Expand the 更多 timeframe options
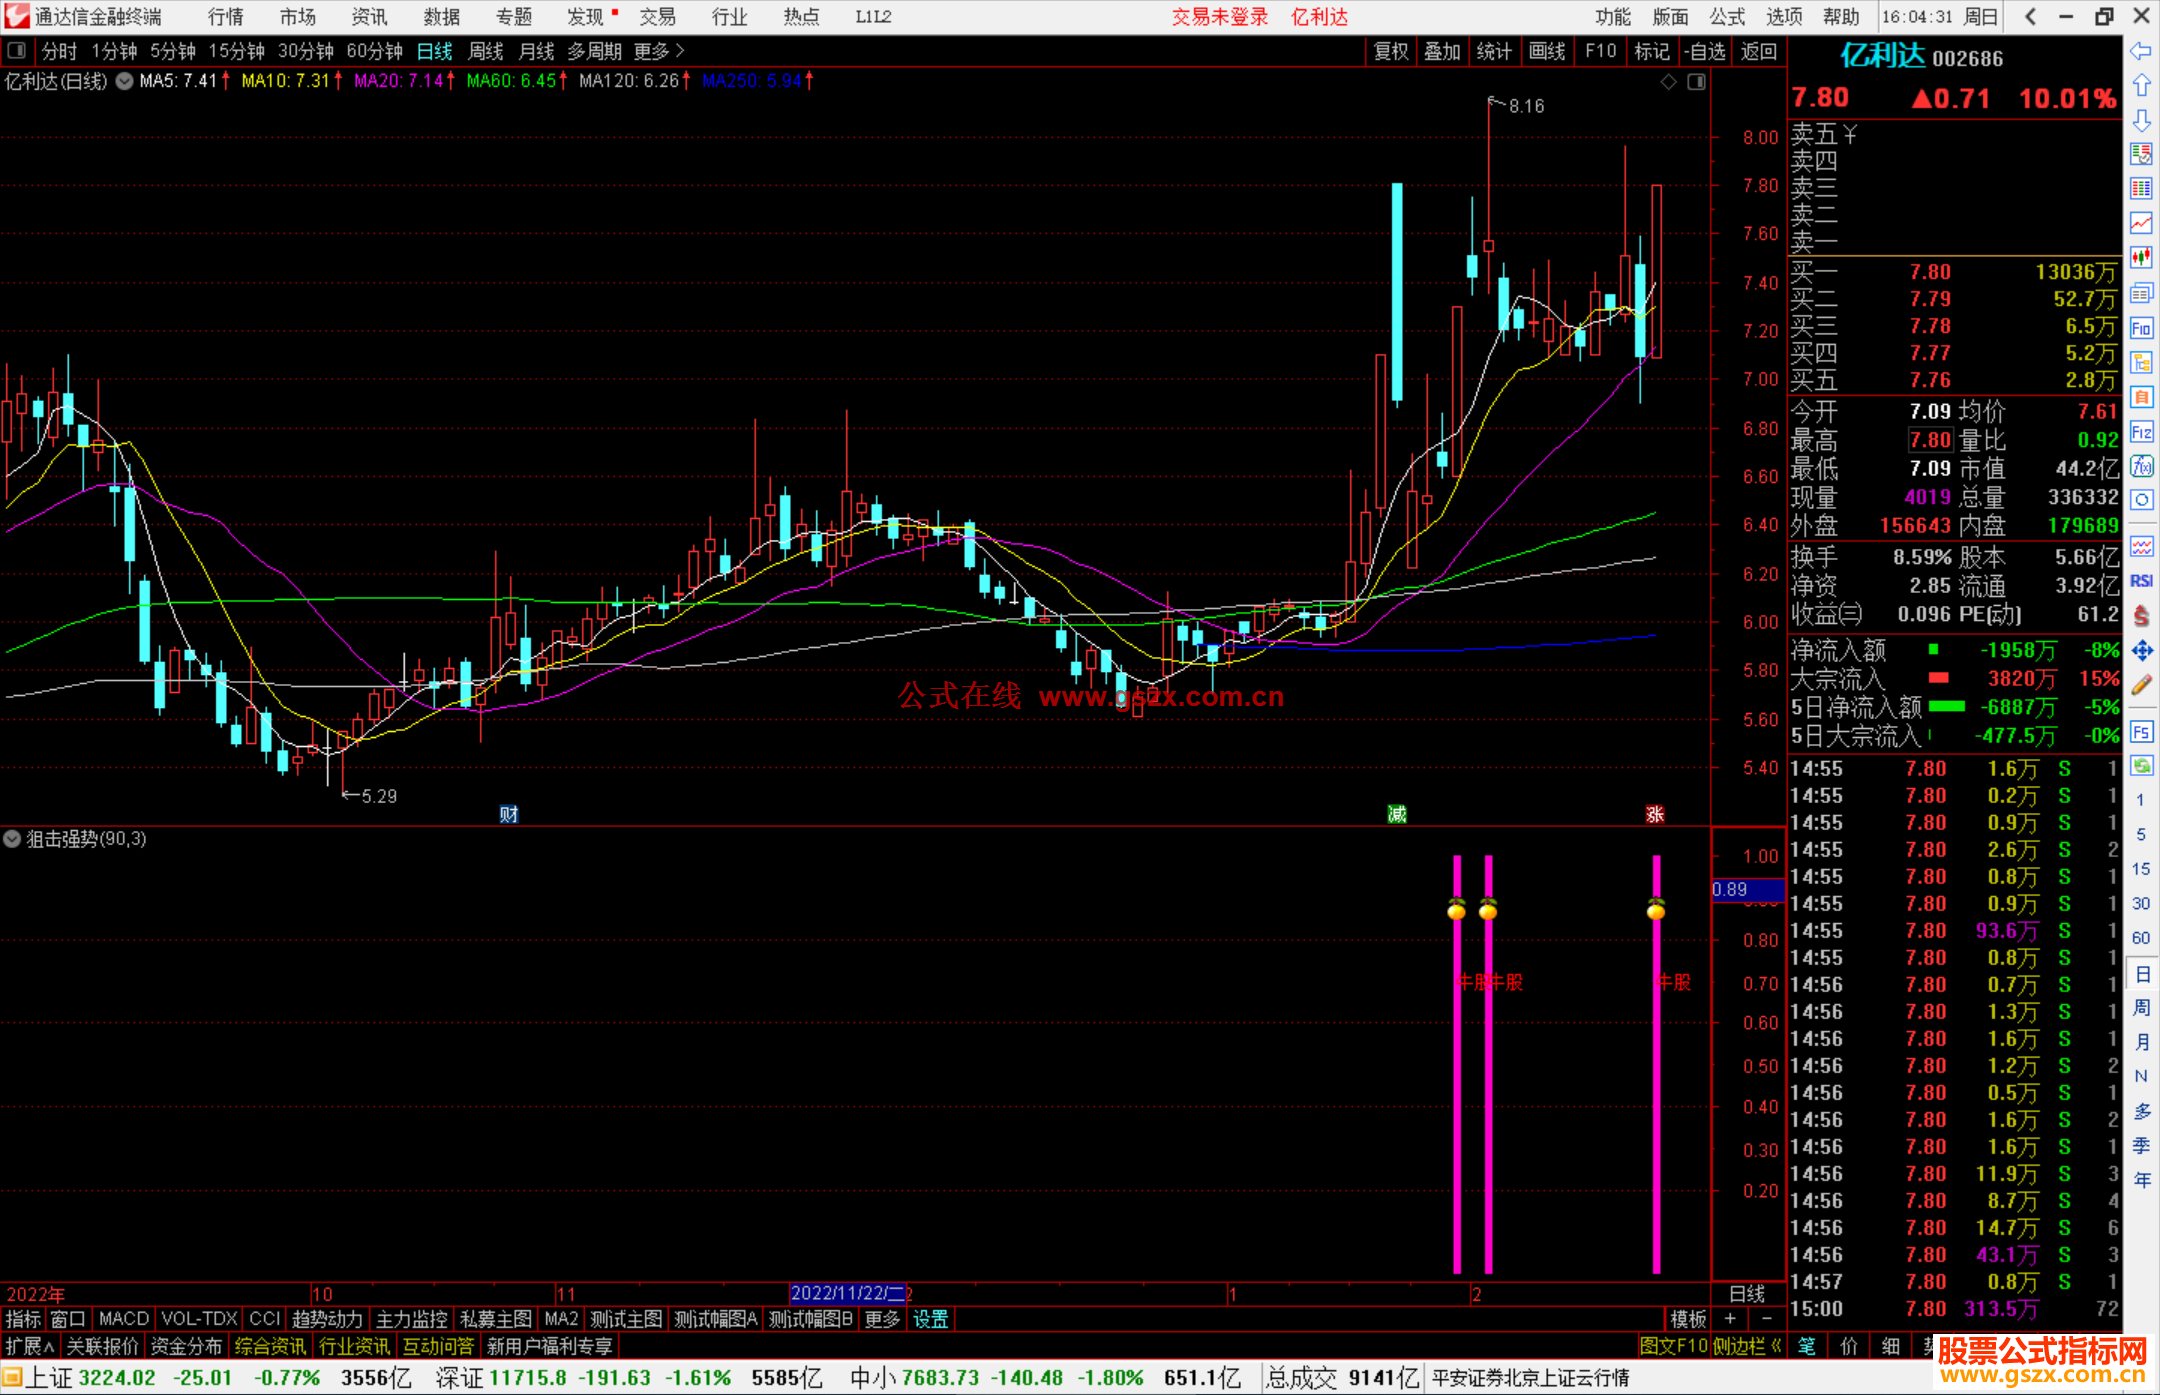Screen dimensions: 2160x1395 (658, 51)
